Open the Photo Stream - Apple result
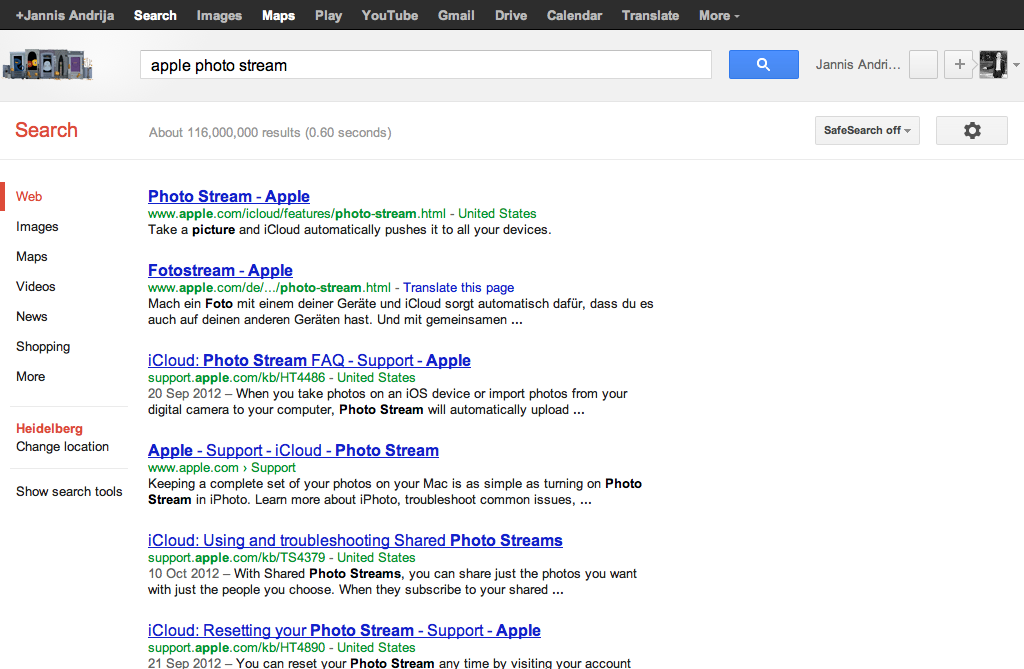The width and height of the screenshot is (1024, 669). (x=229, y=197)
